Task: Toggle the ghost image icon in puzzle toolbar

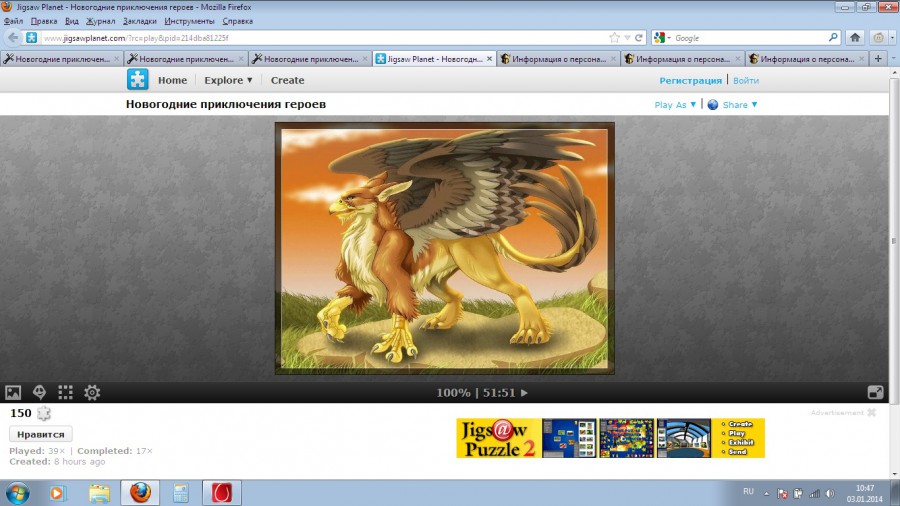Action: tap(39, 392)
